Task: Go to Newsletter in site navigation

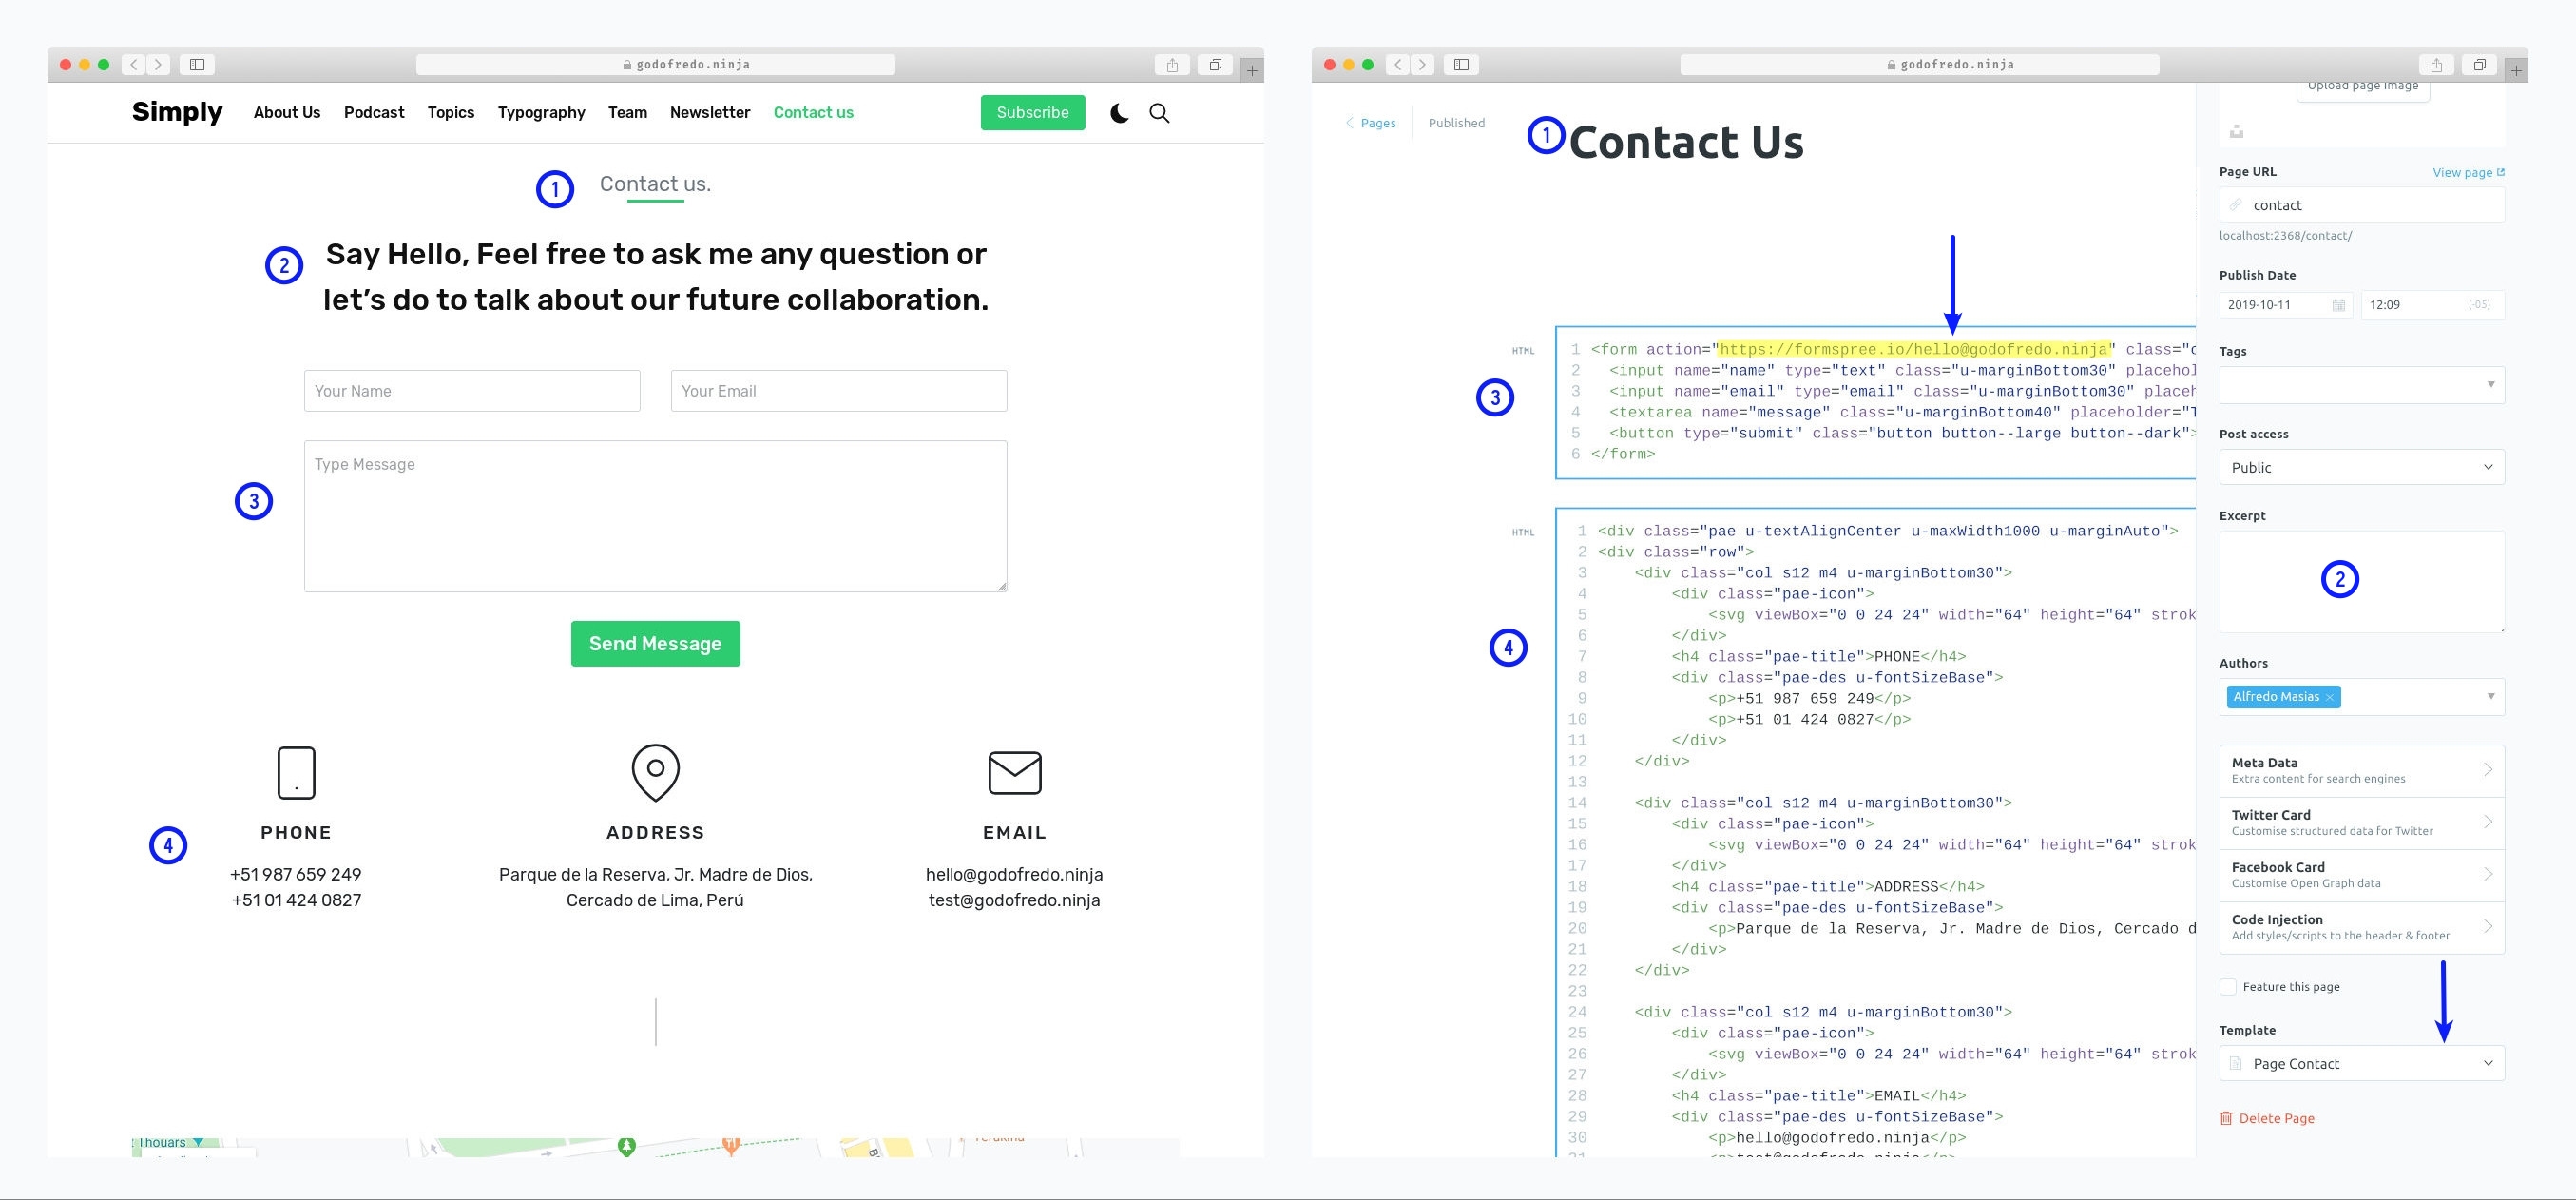Action: 709,113
